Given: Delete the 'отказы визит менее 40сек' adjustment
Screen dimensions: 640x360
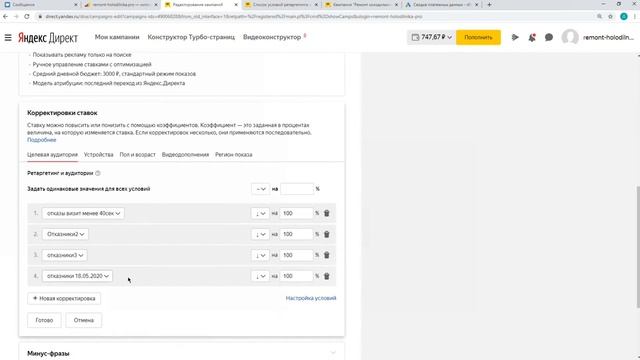Looking at the screenshot, I should (x=327, y=213).
